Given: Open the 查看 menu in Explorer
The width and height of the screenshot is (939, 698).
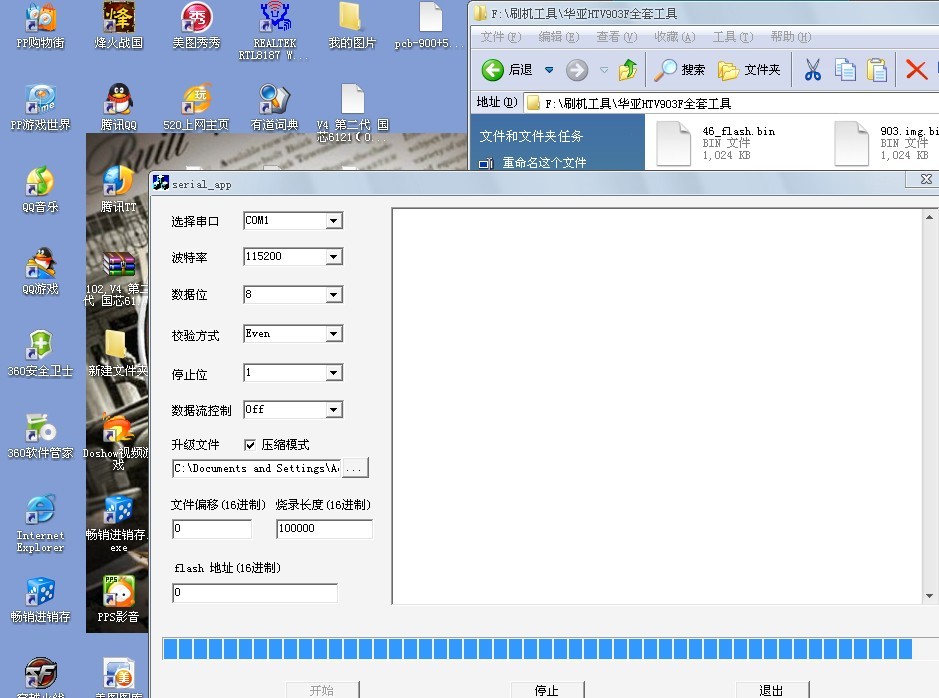Looking at the screenshot, I should [613, 36].
